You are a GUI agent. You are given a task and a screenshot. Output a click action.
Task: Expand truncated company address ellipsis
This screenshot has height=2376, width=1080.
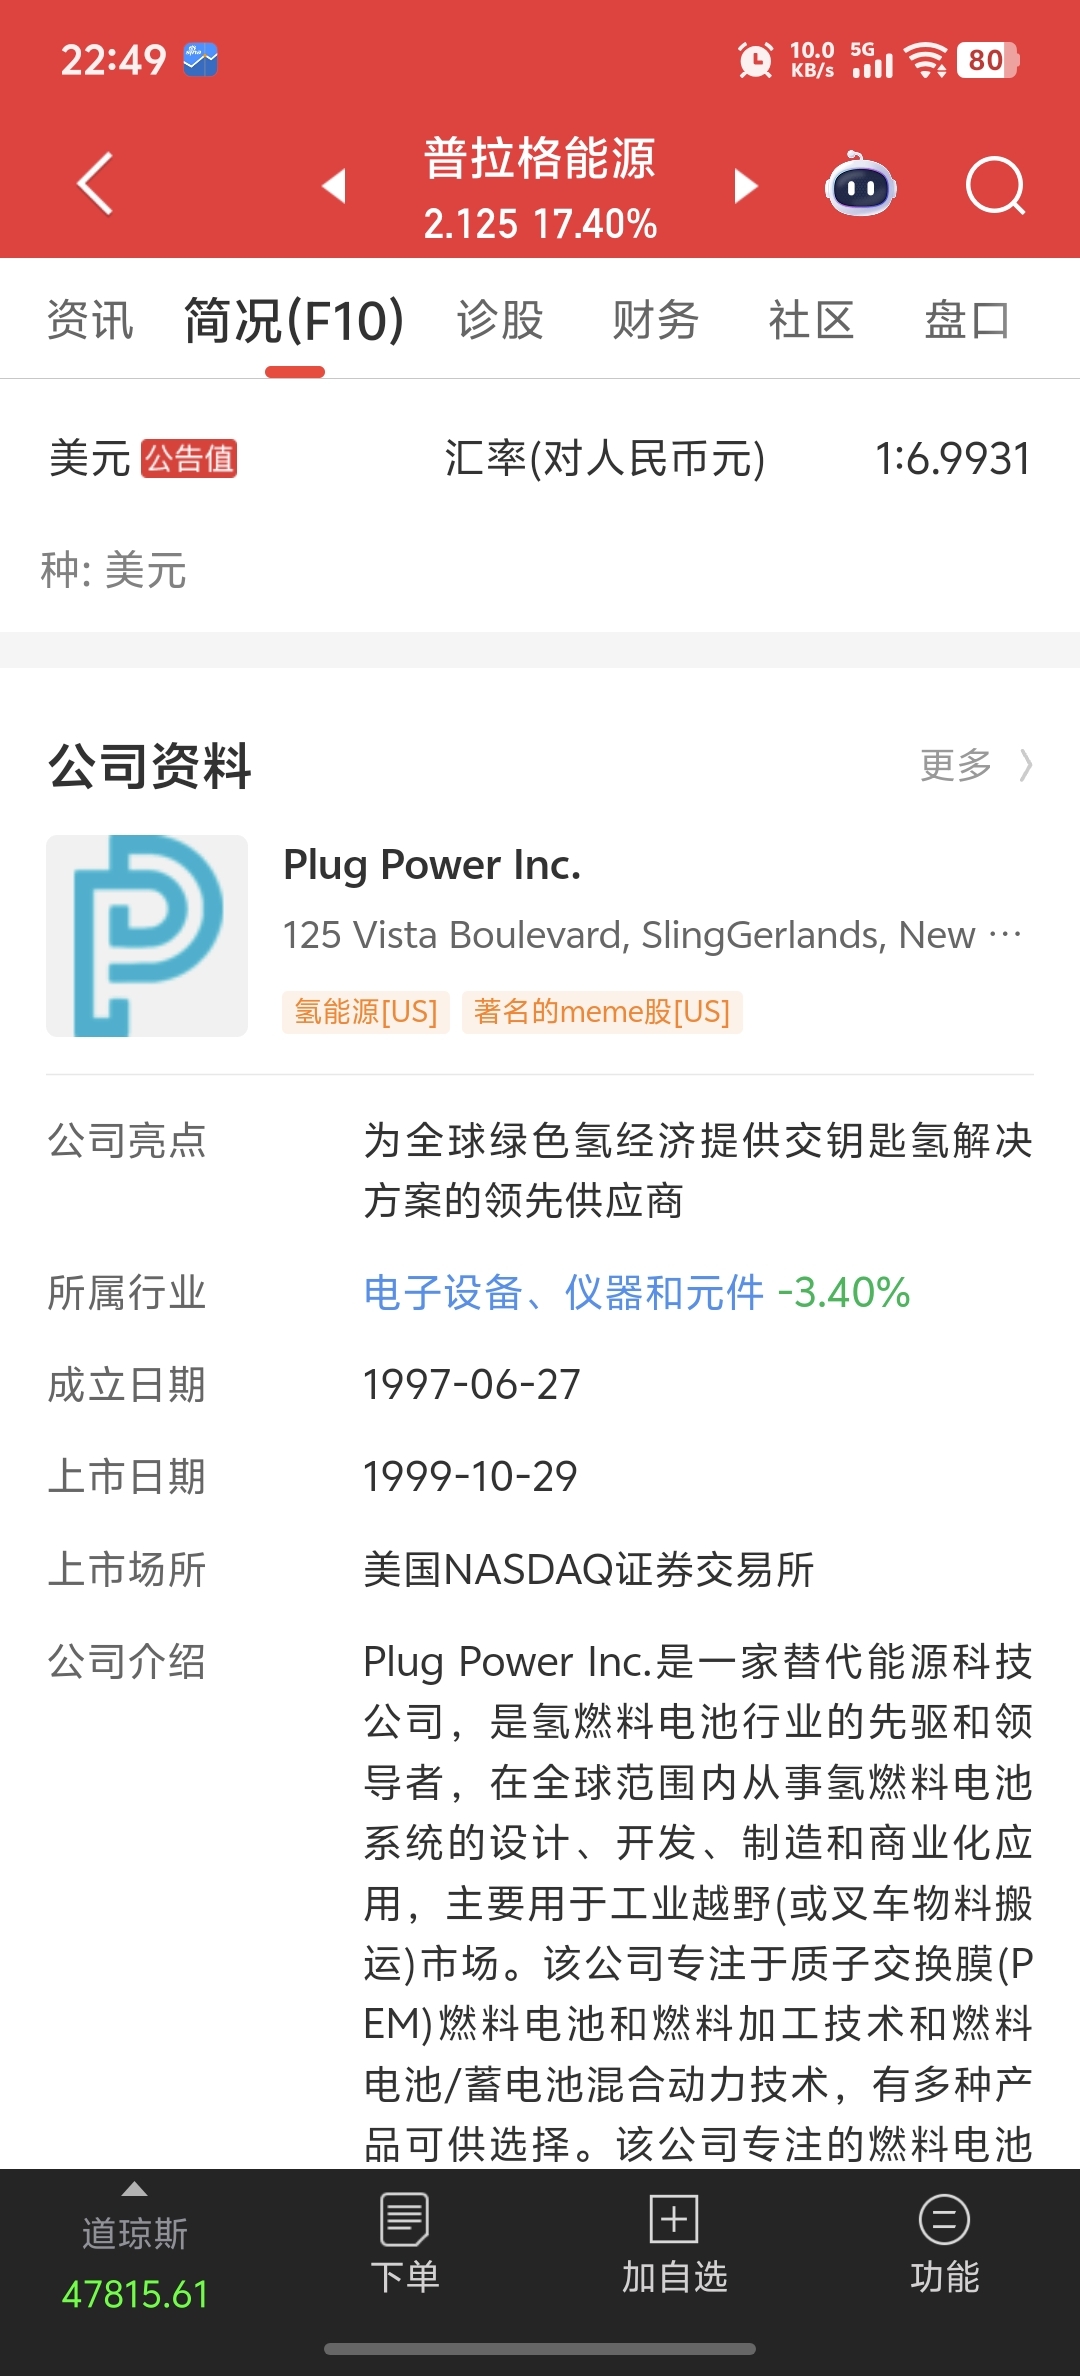(x=1005, y=935)
